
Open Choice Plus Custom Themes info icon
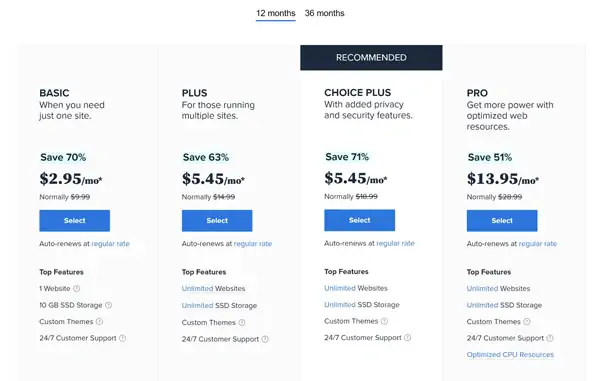(384, 321)
